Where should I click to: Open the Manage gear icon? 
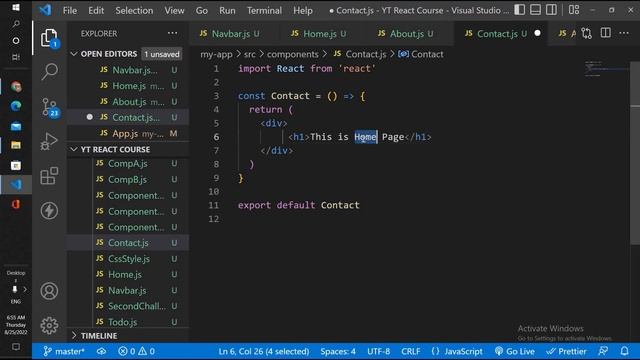(49, 325)
